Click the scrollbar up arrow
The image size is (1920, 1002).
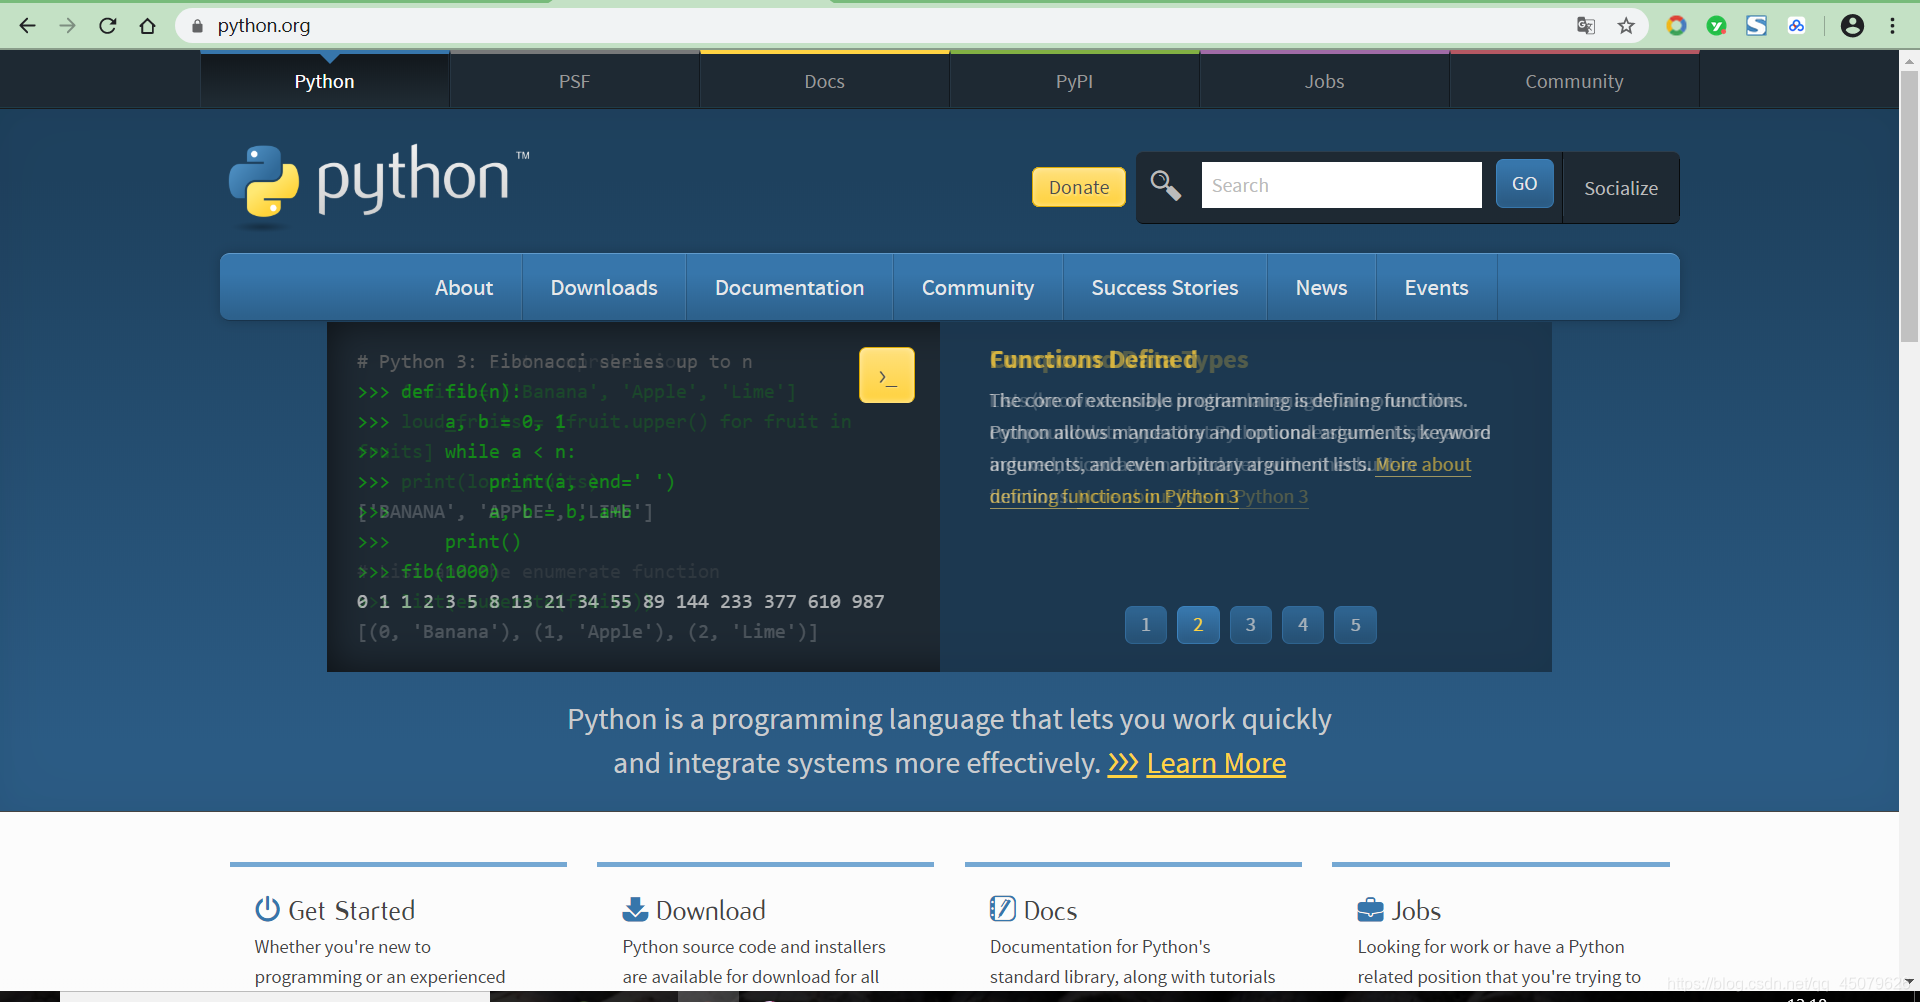coord(1909,60)
